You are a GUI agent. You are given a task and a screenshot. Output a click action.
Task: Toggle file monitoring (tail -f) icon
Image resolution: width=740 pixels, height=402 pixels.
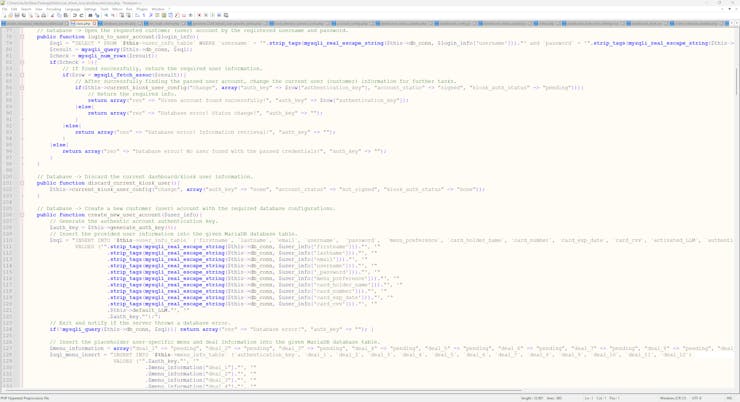pyautogui.click(x=191, y=15)
